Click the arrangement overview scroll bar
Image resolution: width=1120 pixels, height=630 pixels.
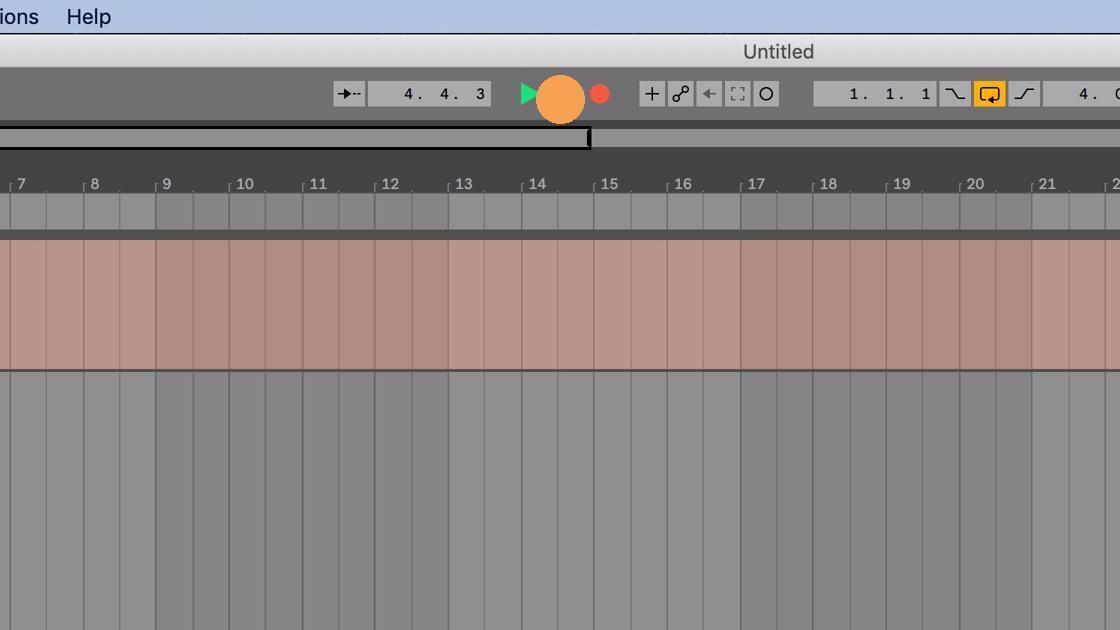[295, 138]
